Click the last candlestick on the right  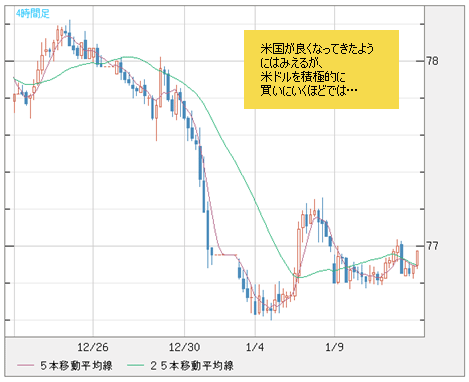point(417,258)
